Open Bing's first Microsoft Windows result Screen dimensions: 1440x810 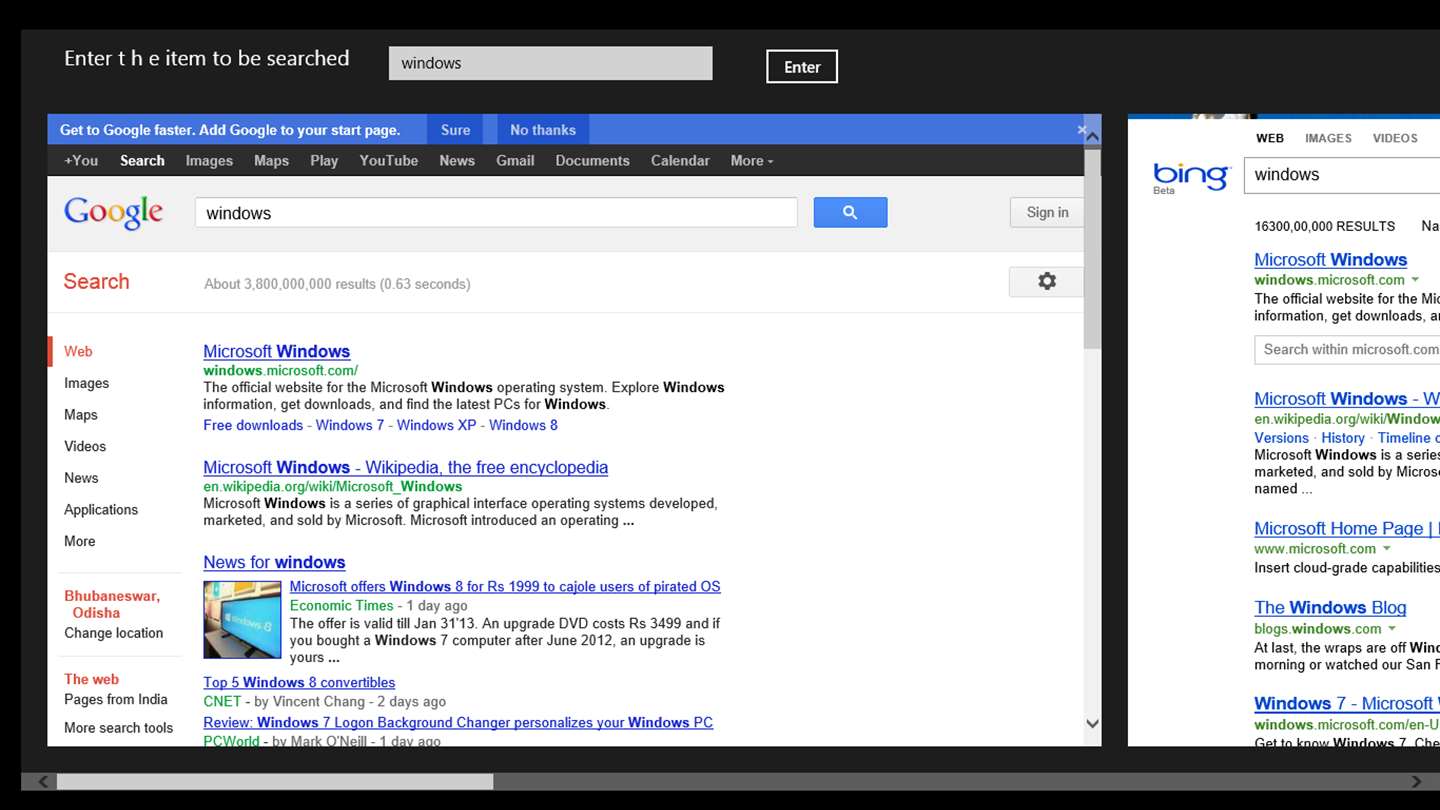1331,260
